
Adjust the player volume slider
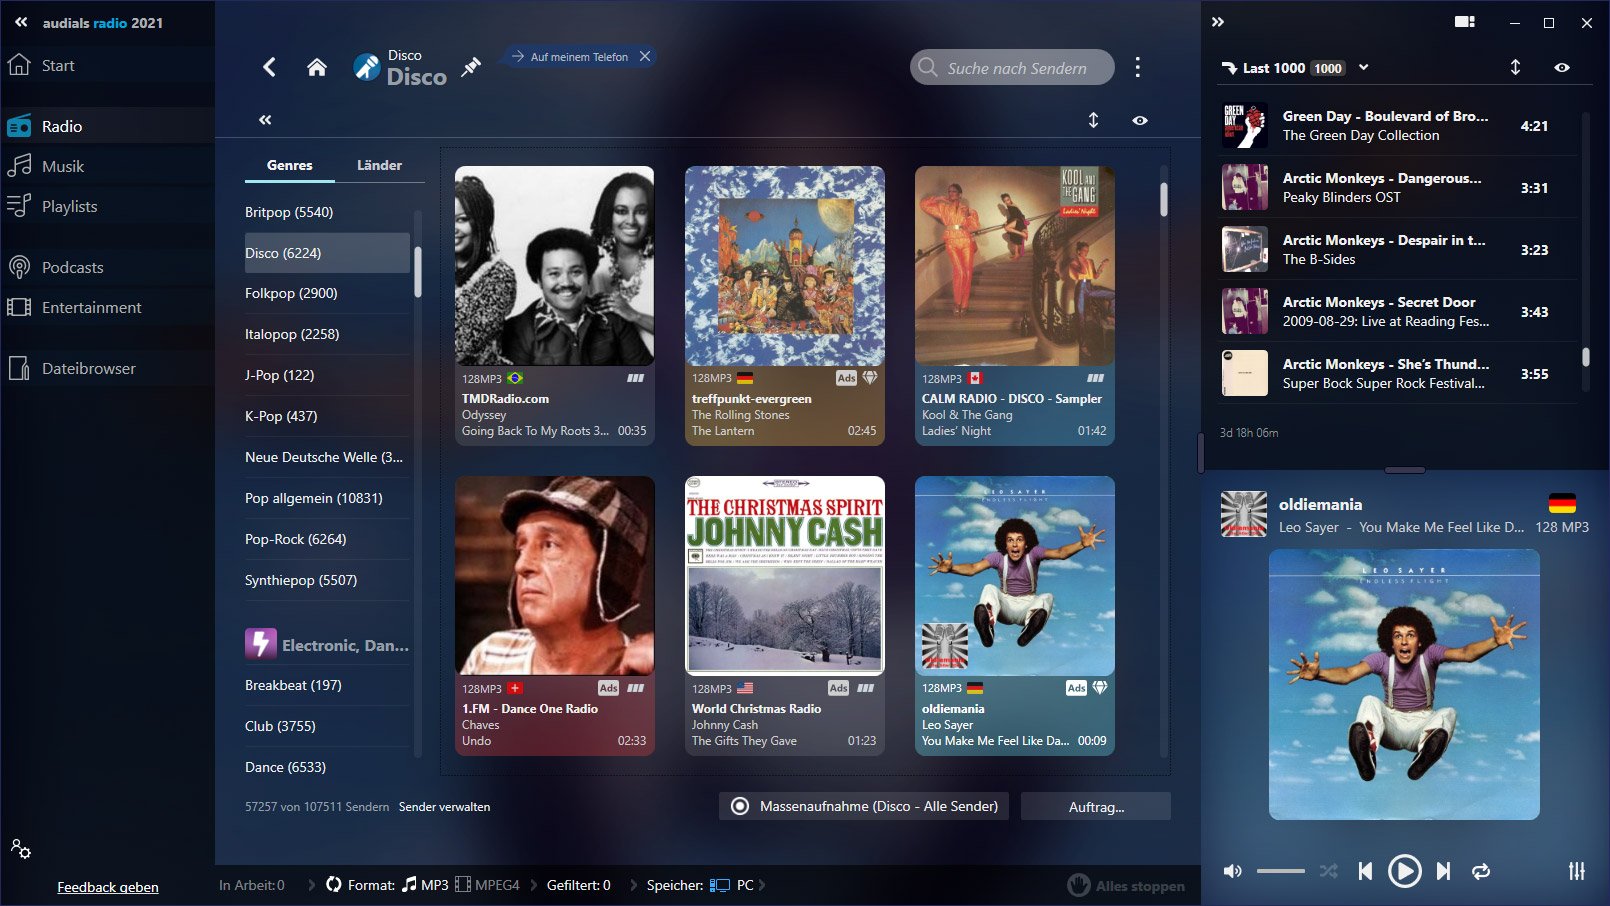click(1281, 871)
